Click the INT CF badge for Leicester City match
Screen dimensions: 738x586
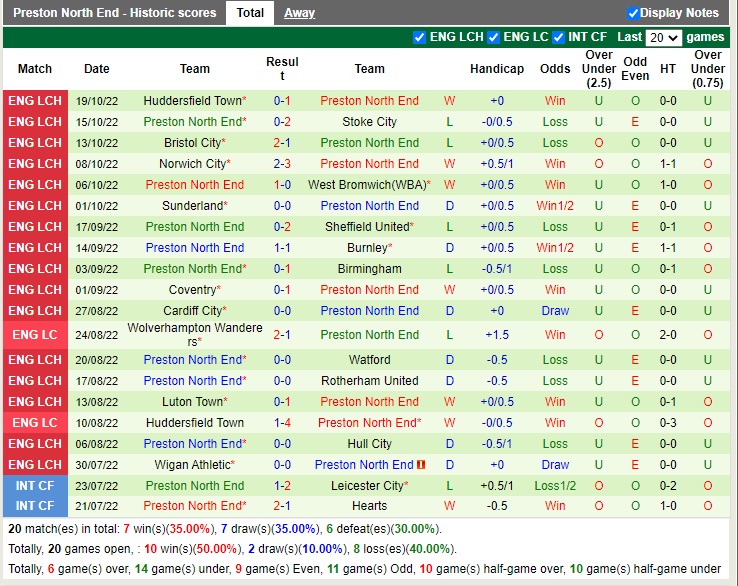tap(35, 486)
